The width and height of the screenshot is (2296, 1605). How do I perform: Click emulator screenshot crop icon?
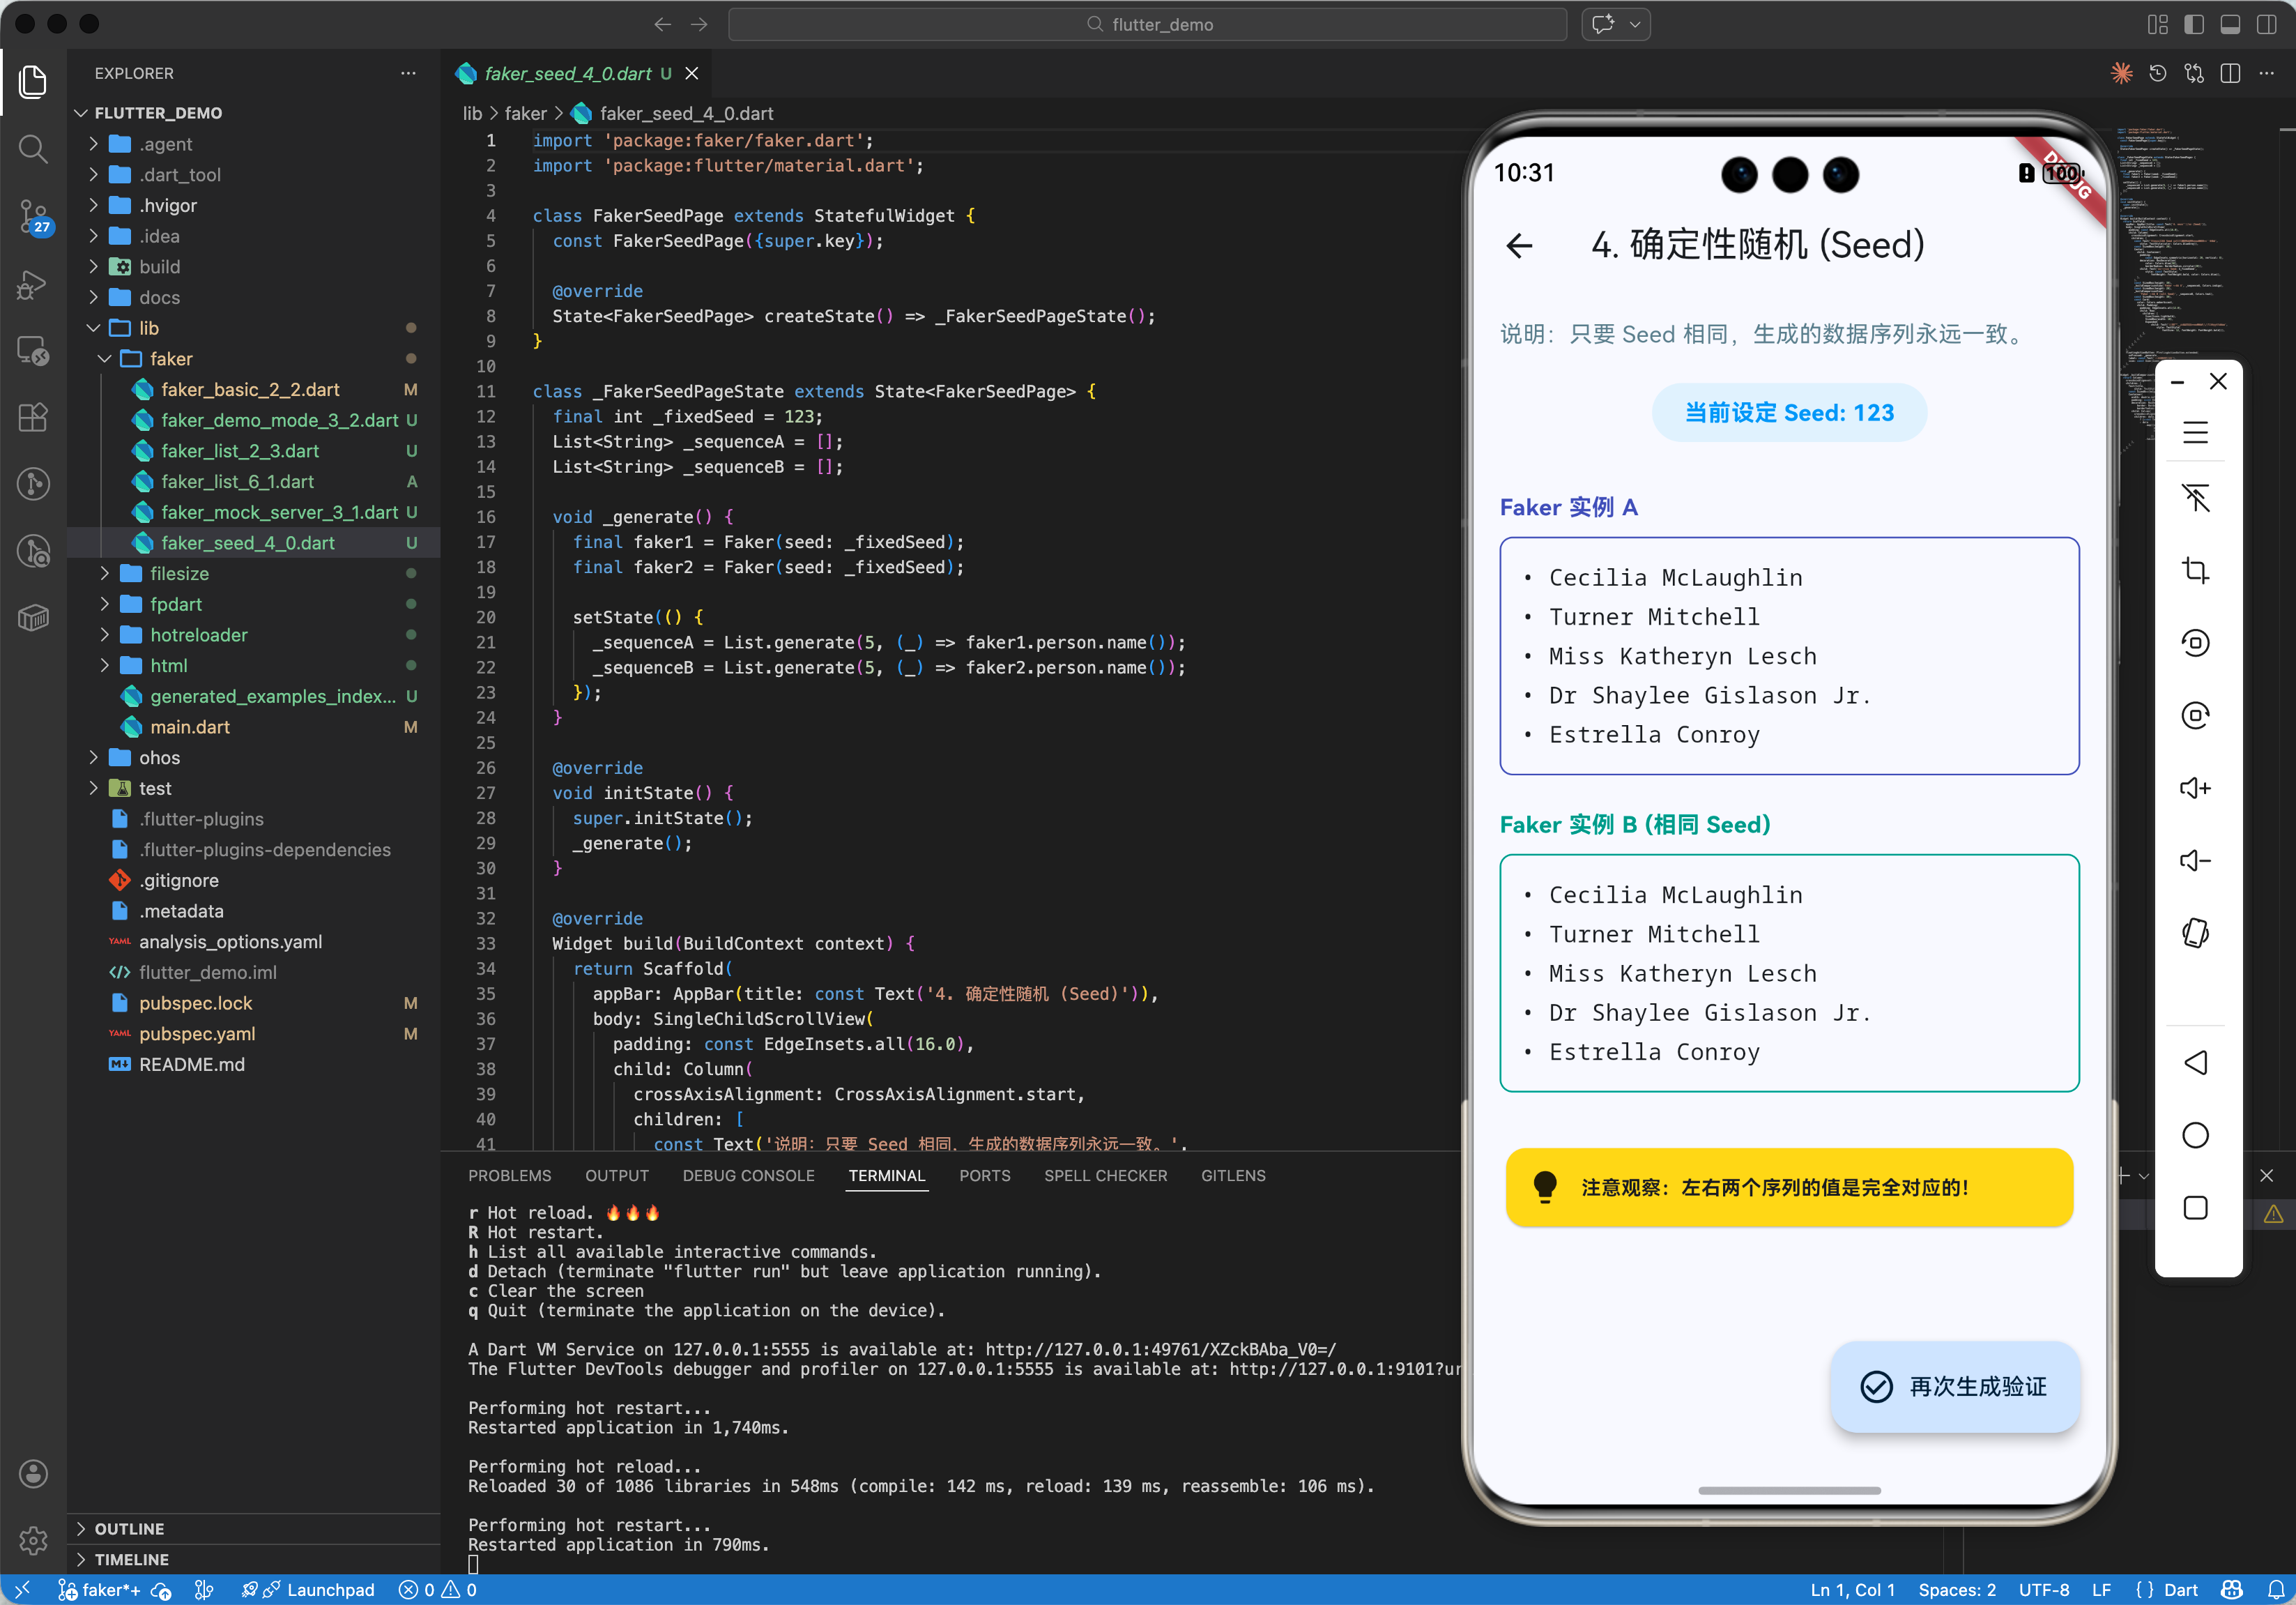point(2195,571)
